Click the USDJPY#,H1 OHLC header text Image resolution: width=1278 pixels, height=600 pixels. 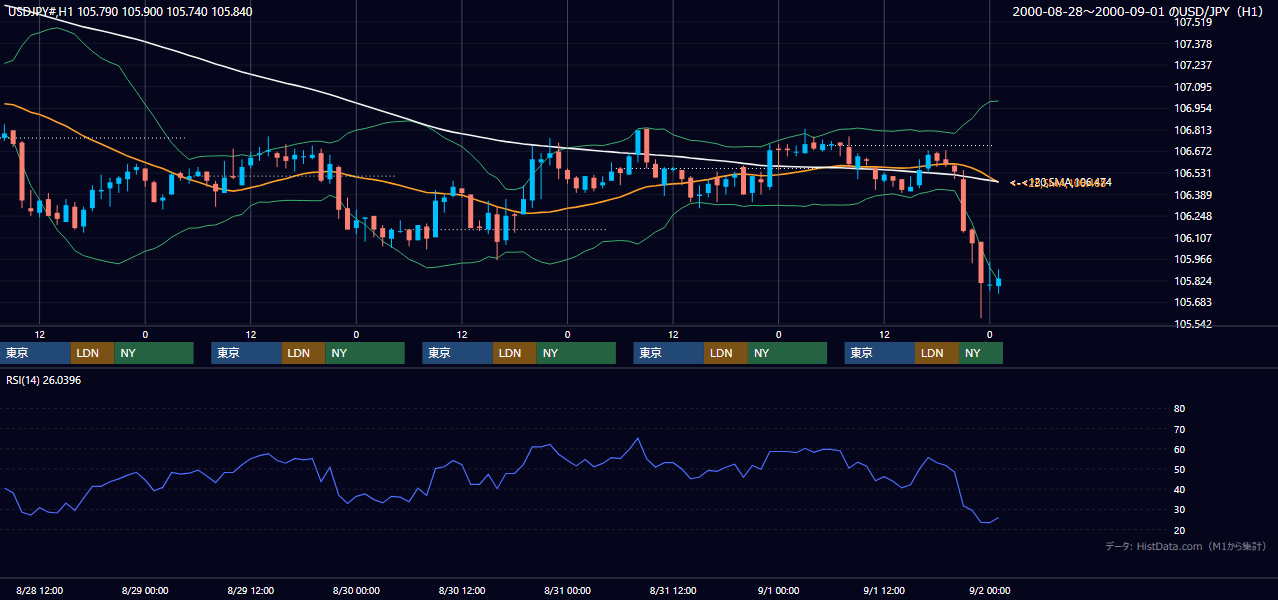coord(130,11)
